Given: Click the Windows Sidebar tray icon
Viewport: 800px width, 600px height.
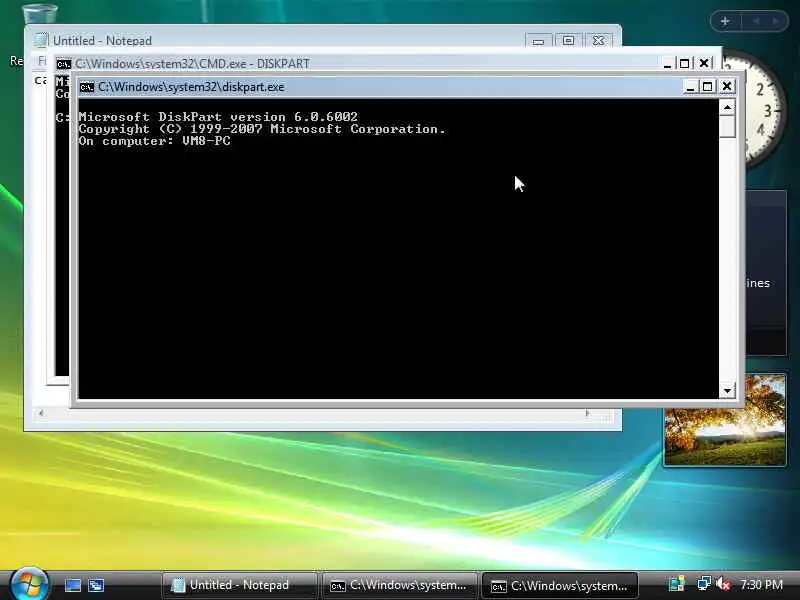Looking at the screenshot, I should pos(677,584).
